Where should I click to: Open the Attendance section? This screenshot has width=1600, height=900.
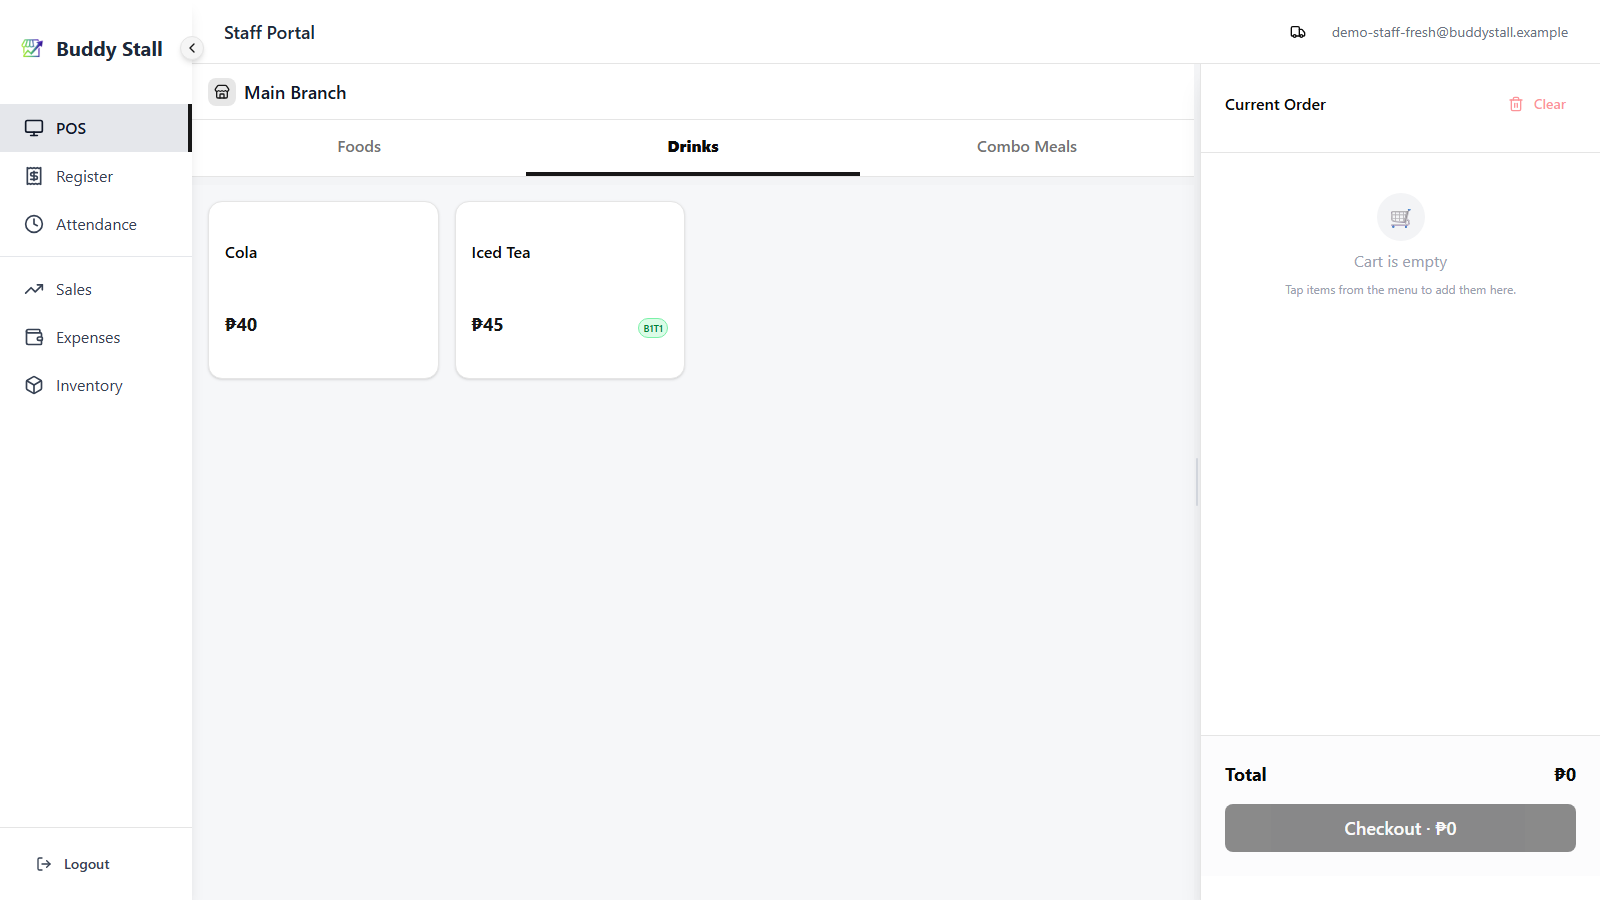click(95, 224)
